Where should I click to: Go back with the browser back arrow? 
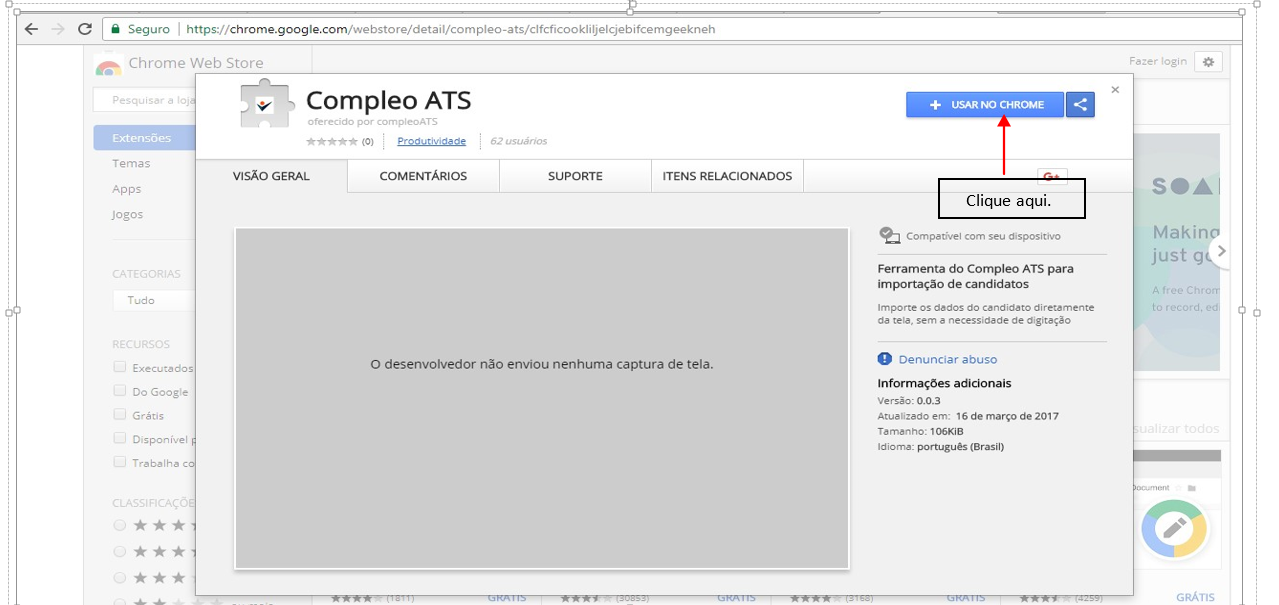[x=31, y=29]
